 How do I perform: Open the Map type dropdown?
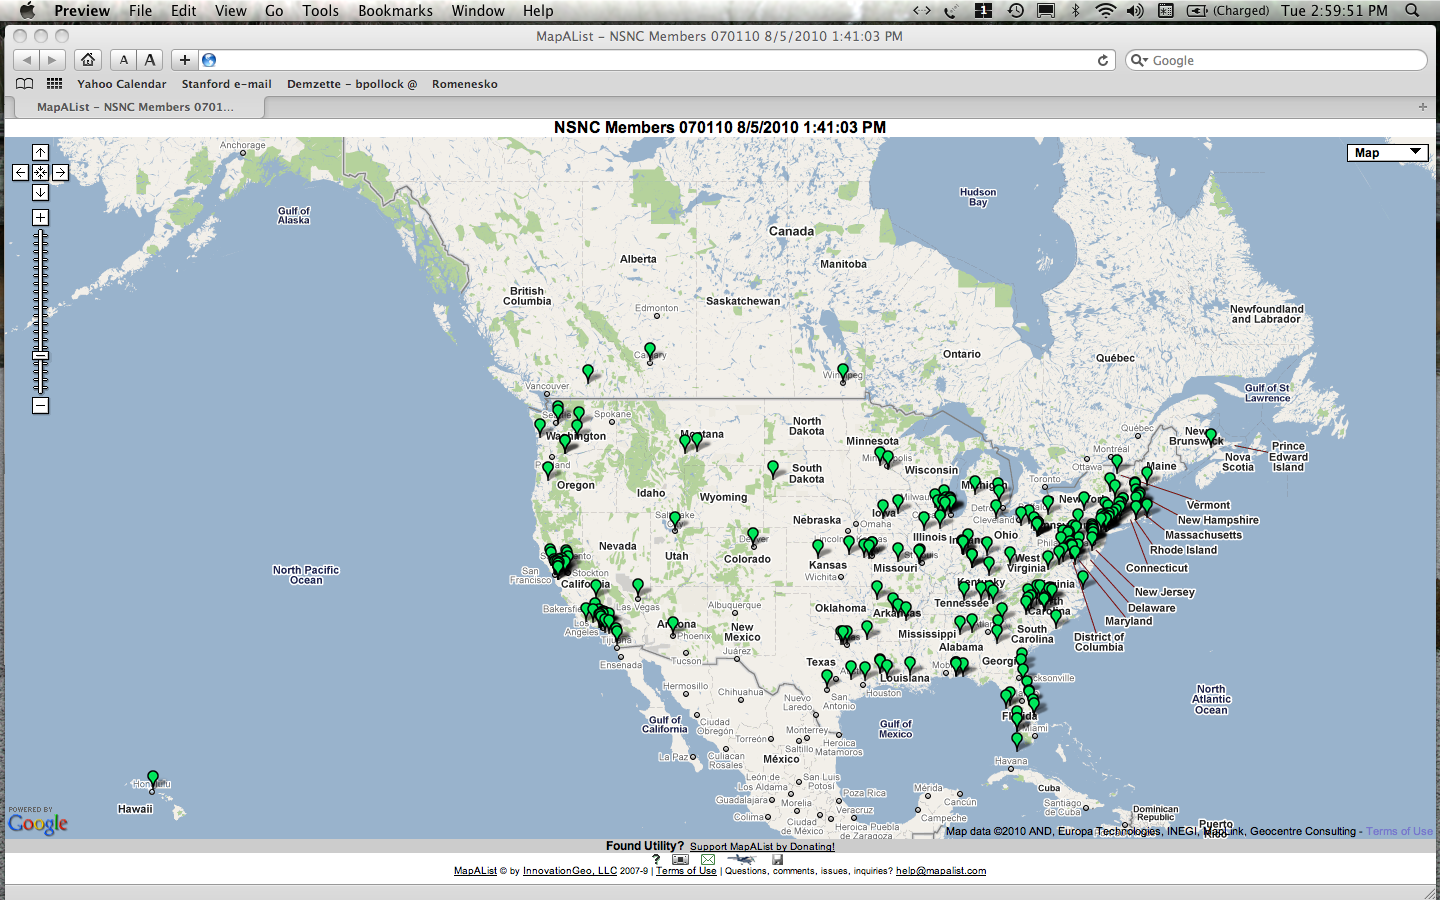pyautogui.click(x=1387, y=152)
